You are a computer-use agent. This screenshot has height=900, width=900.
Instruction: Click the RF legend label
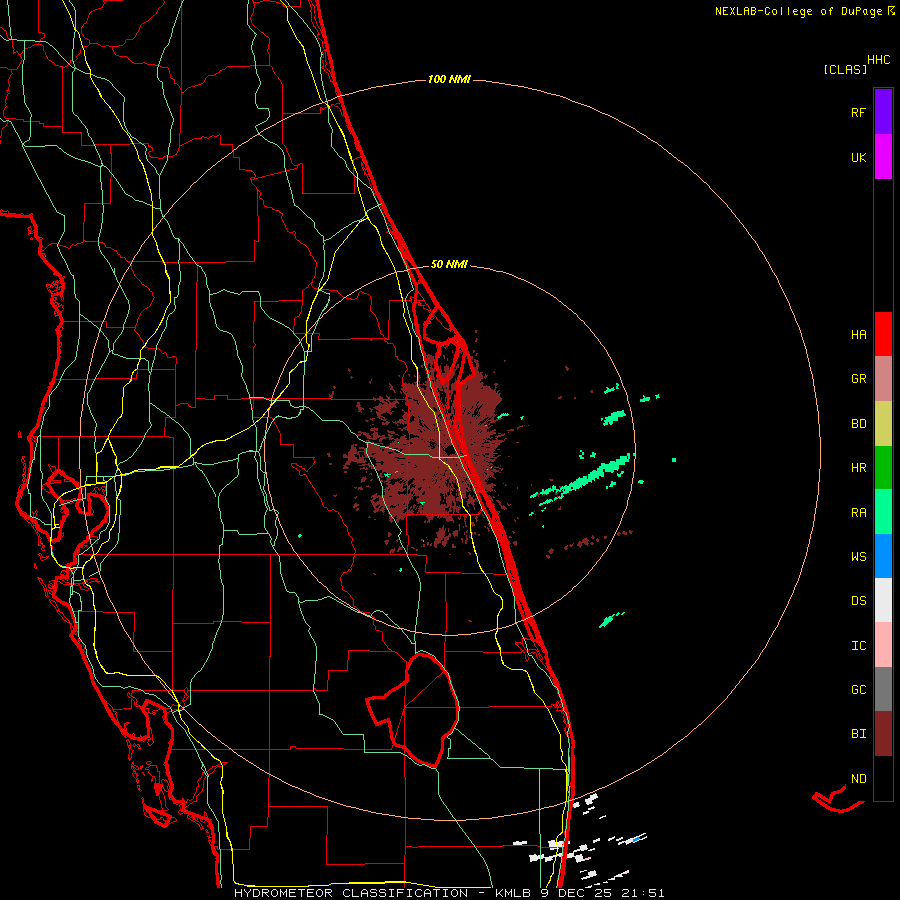(x=858, y=113)
